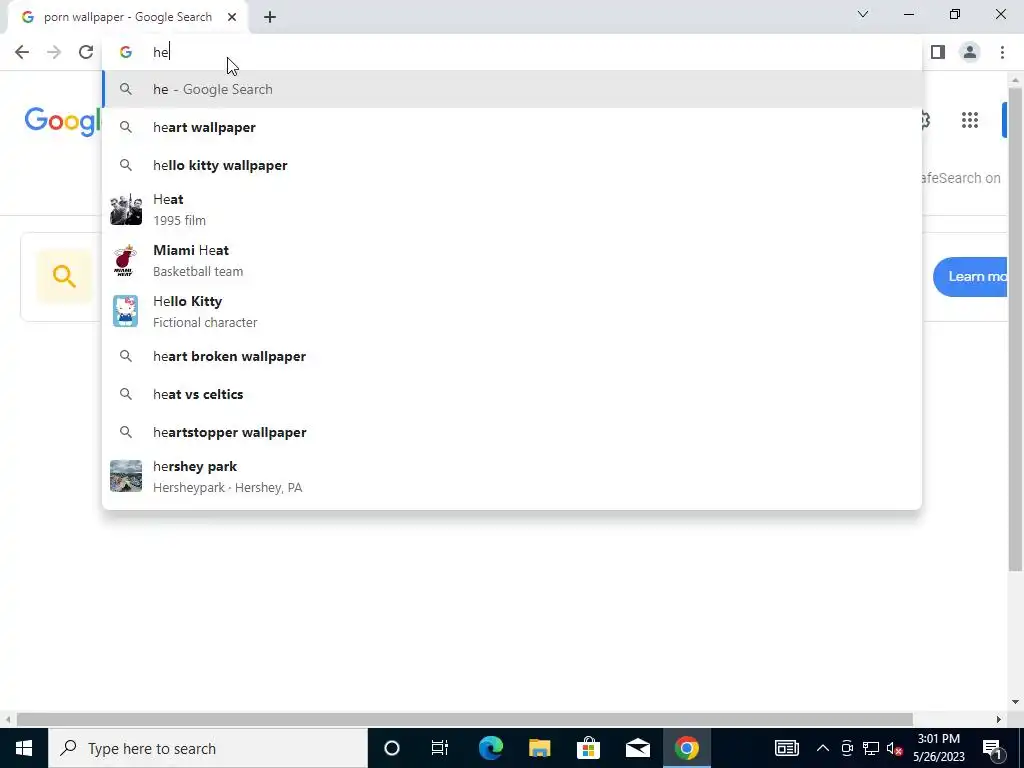Open the clock showing 3:01 PM
Viewport: 1024px width, 768px height.
coord(938,748)
